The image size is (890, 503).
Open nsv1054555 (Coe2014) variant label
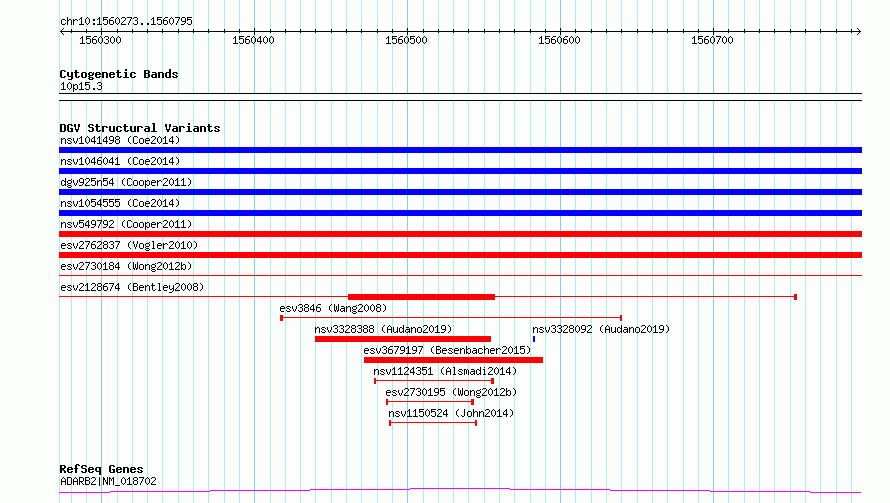tap(120, 203)
